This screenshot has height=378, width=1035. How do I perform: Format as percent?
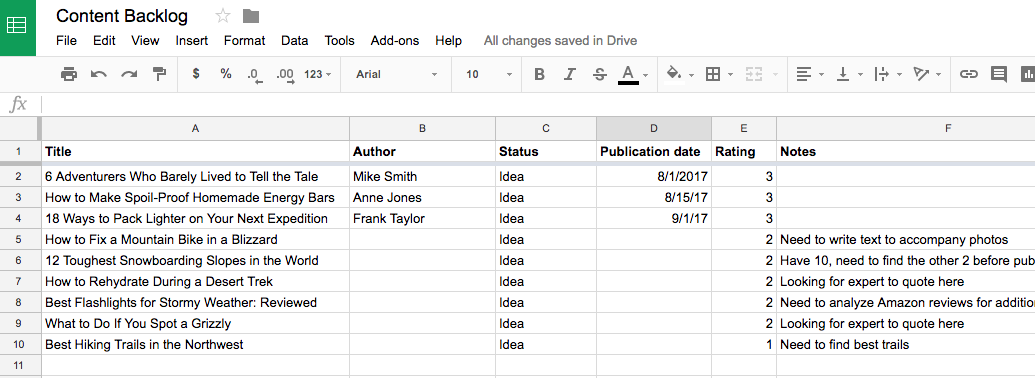tap(226, 74)
